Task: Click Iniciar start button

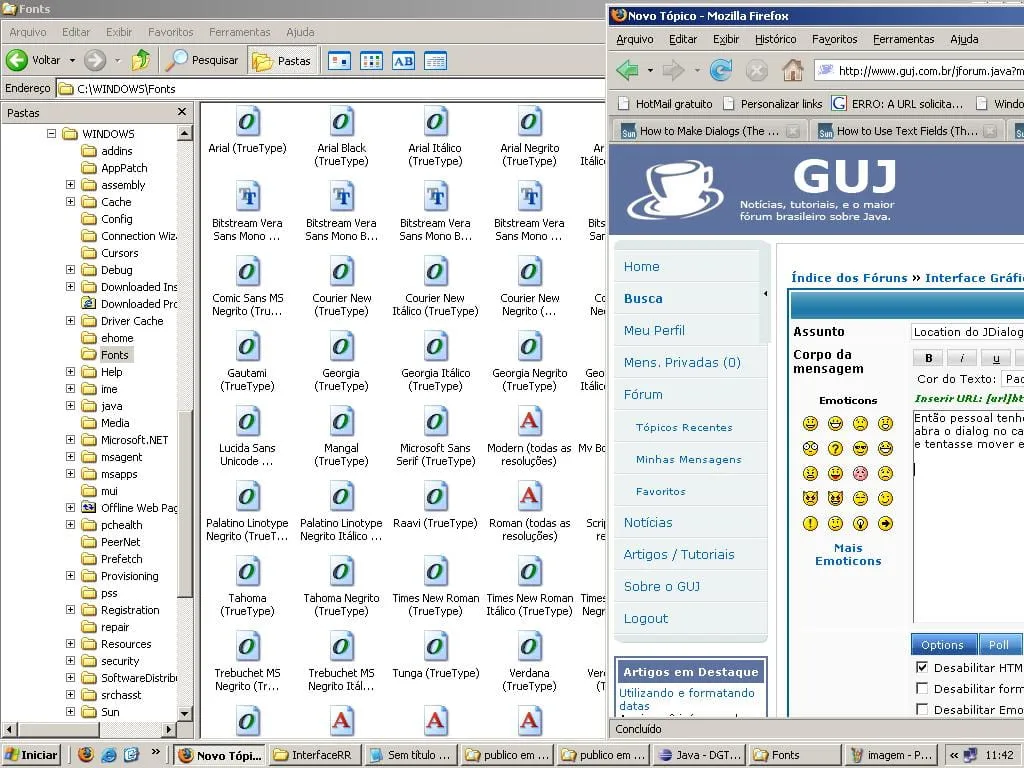Action: click(31, 755)
